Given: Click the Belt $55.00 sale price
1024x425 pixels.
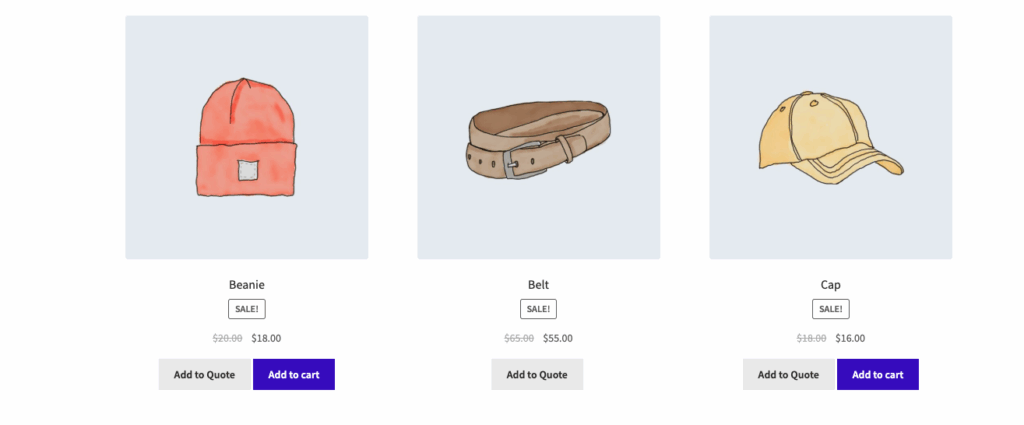Looking at the screenshot, I should (x=558, y=338).
